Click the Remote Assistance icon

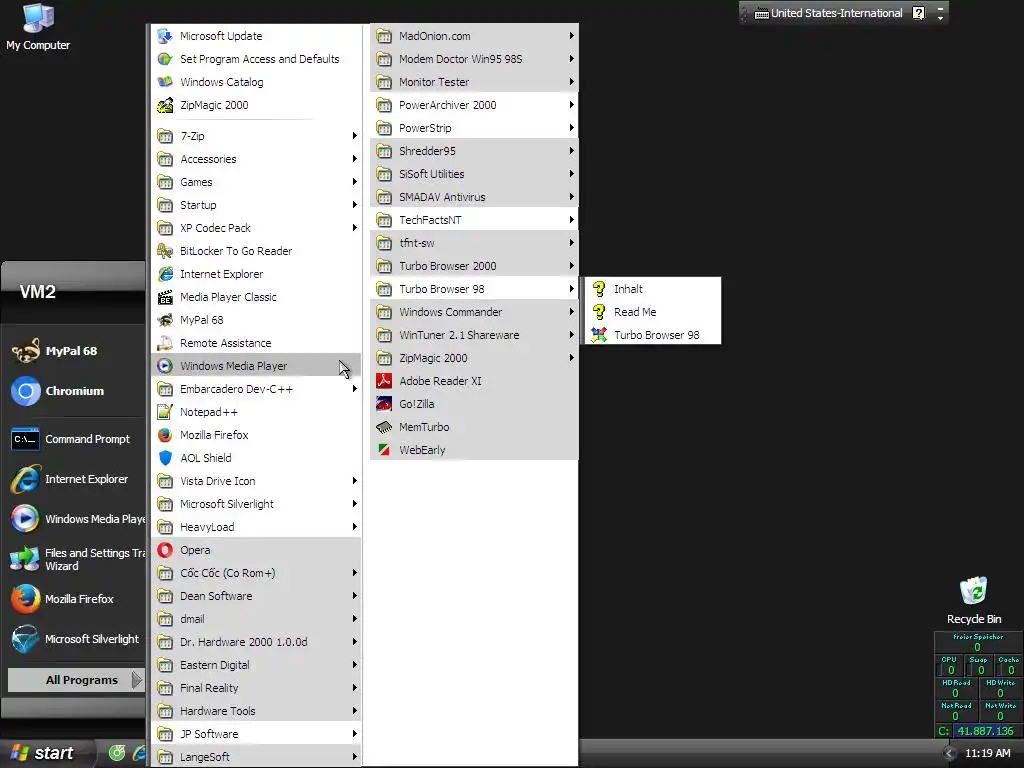click(165, 343)
